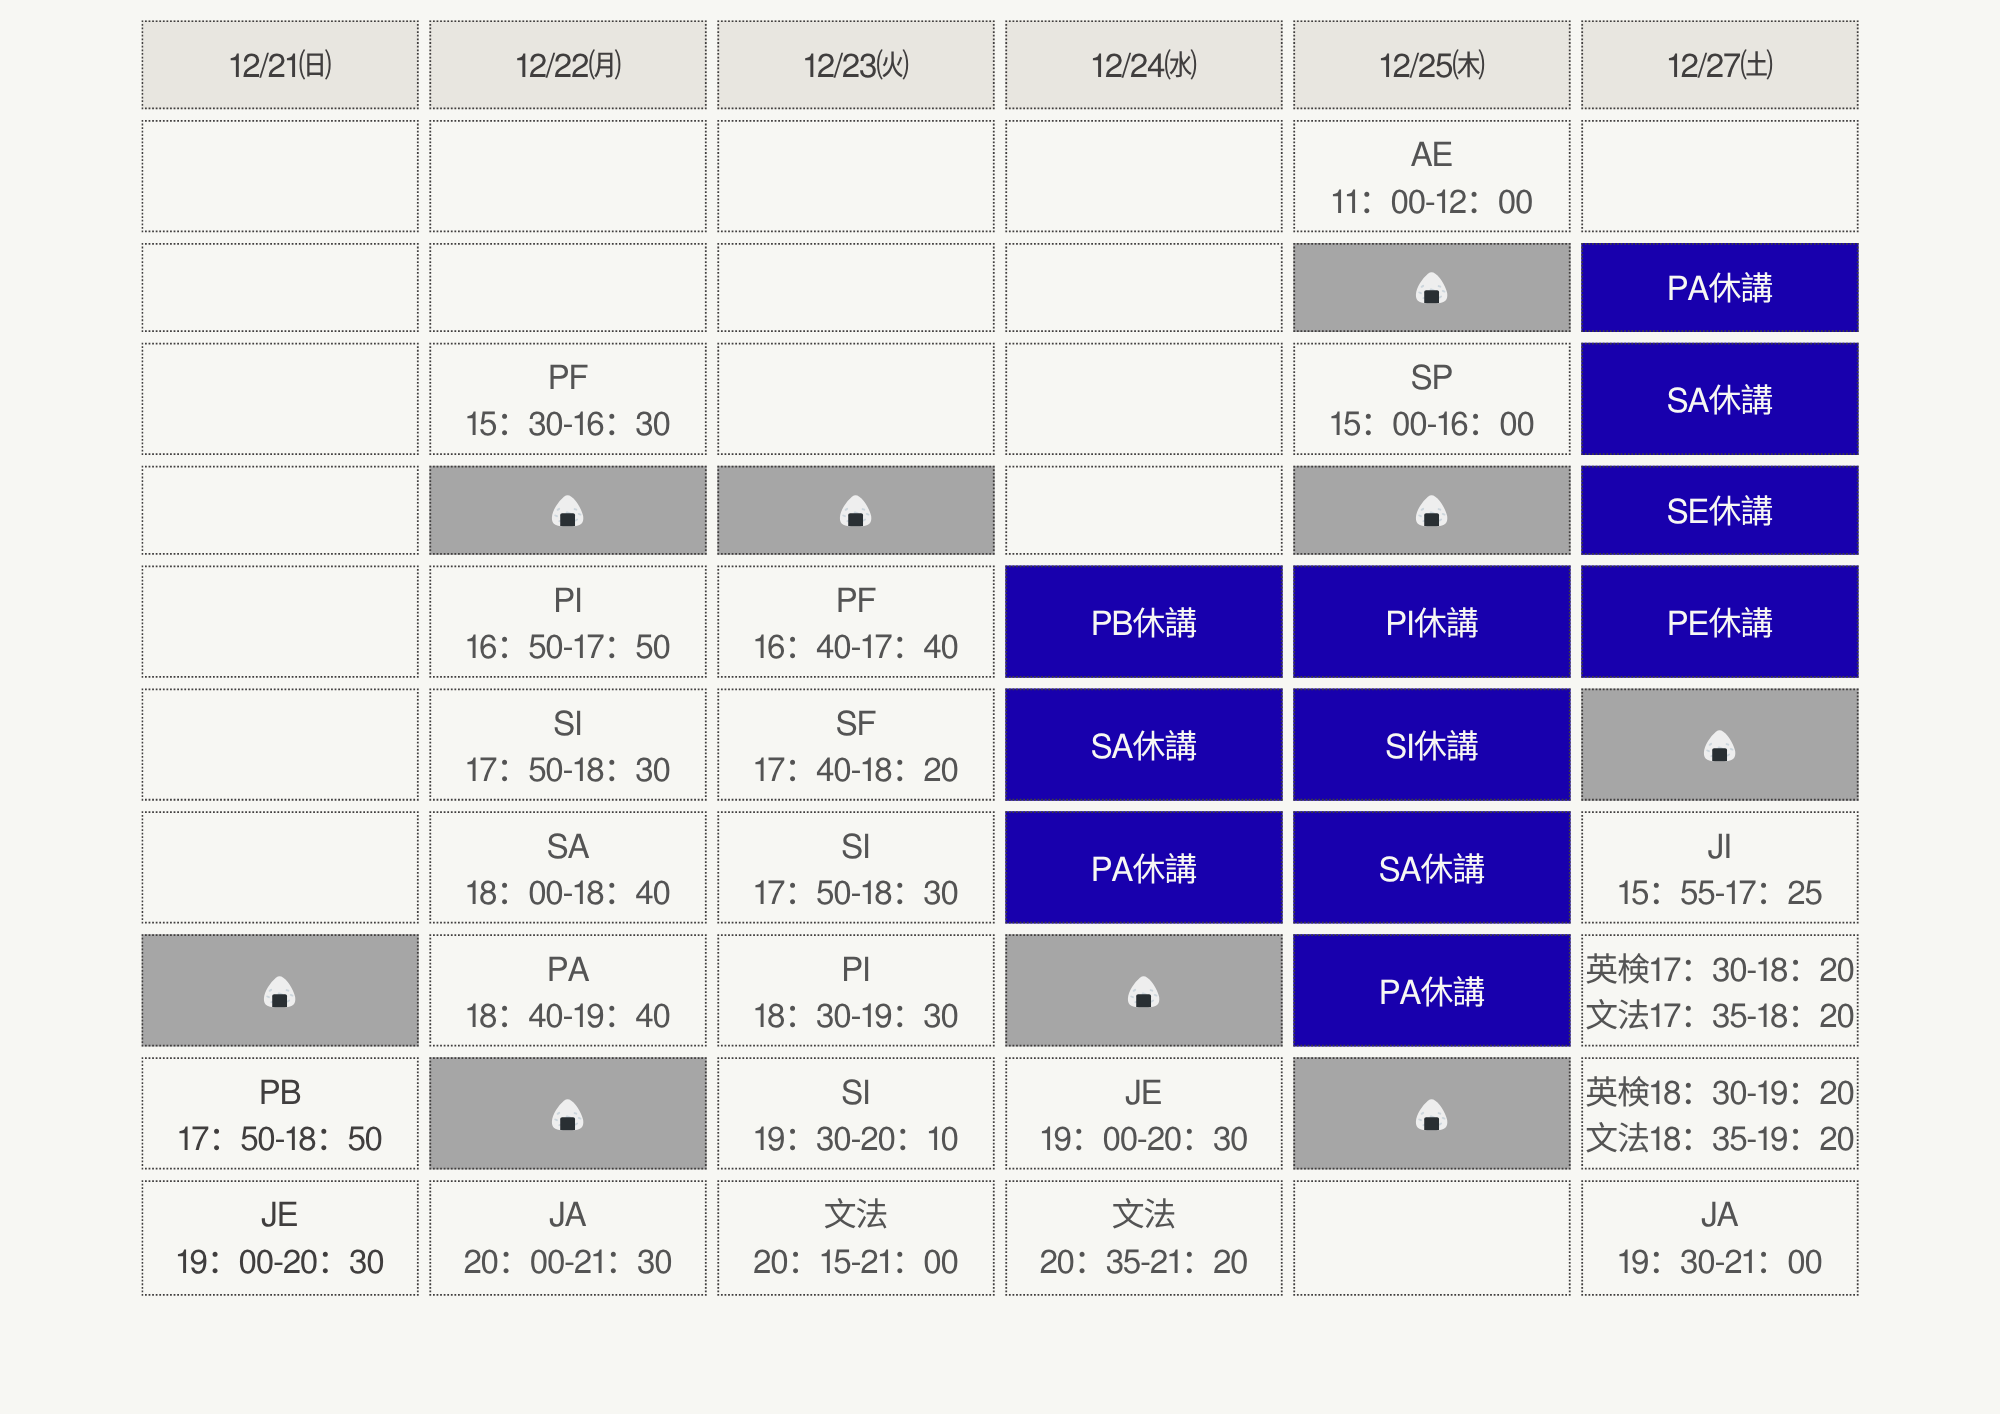Click the PB 17:50-18:50 Sunday class

[x=280, y=1115]
